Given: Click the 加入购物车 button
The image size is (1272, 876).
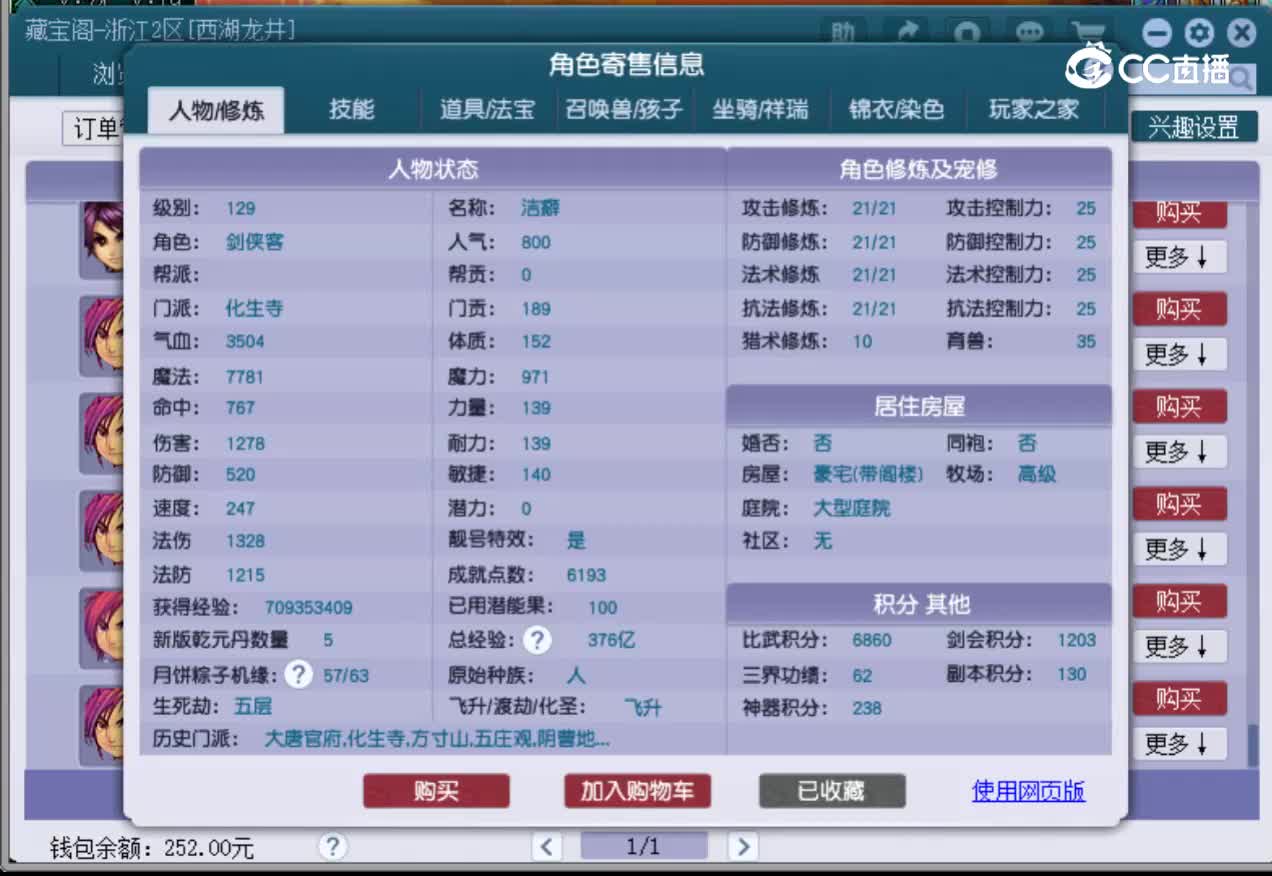Looking at the screenshot, I should [x=637, y=790].
